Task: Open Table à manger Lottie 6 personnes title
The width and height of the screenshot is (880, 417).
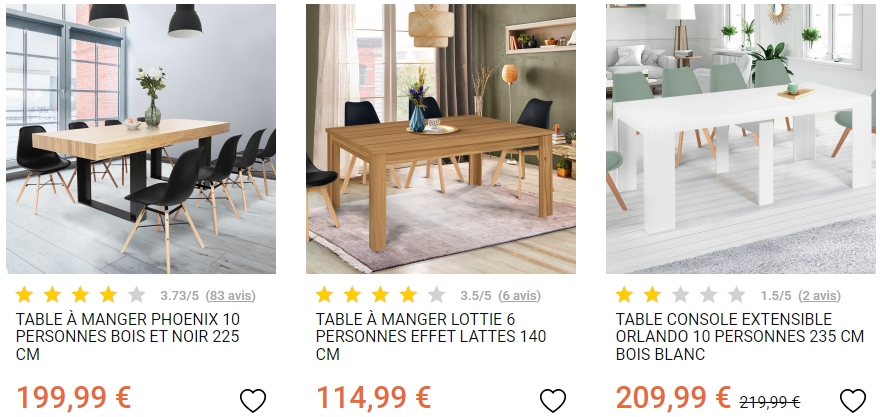Action: [x=430, y=337]
